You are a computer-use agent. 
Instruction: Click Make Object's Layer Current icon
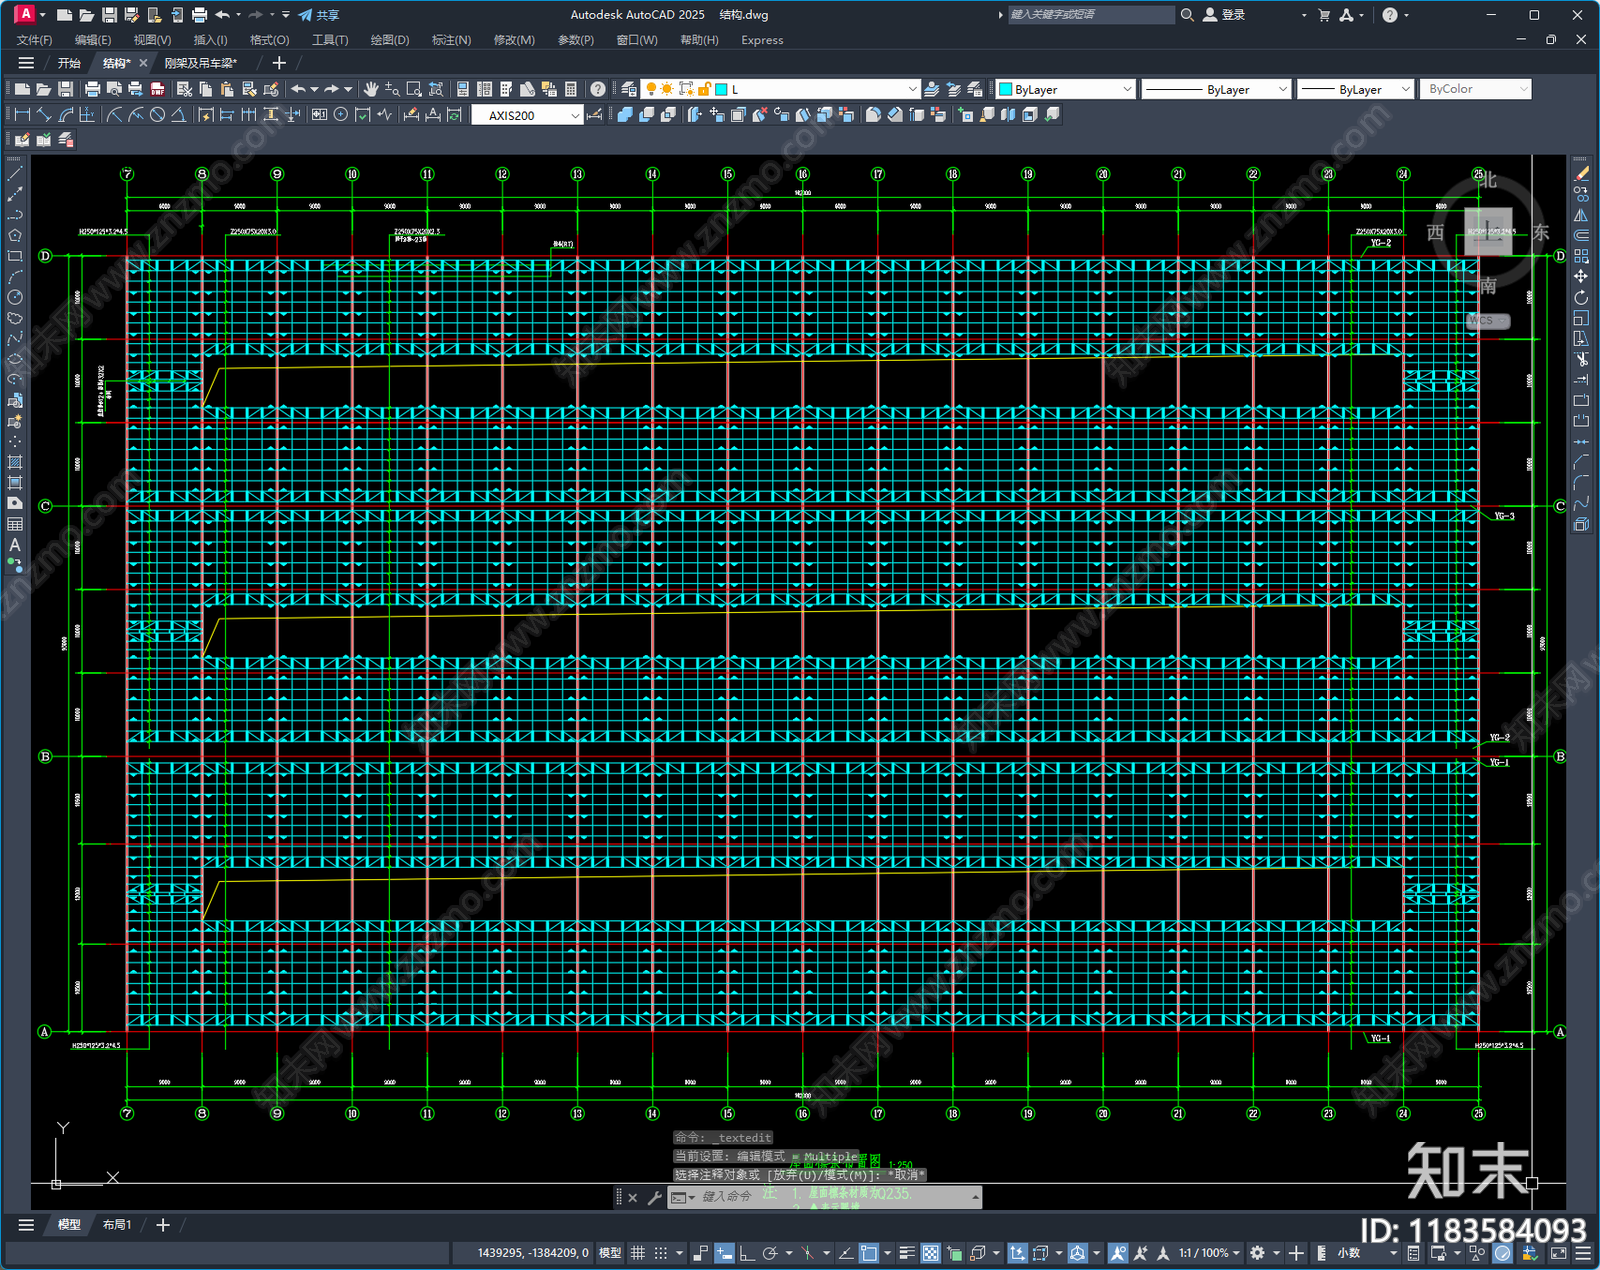coord(932,89)
